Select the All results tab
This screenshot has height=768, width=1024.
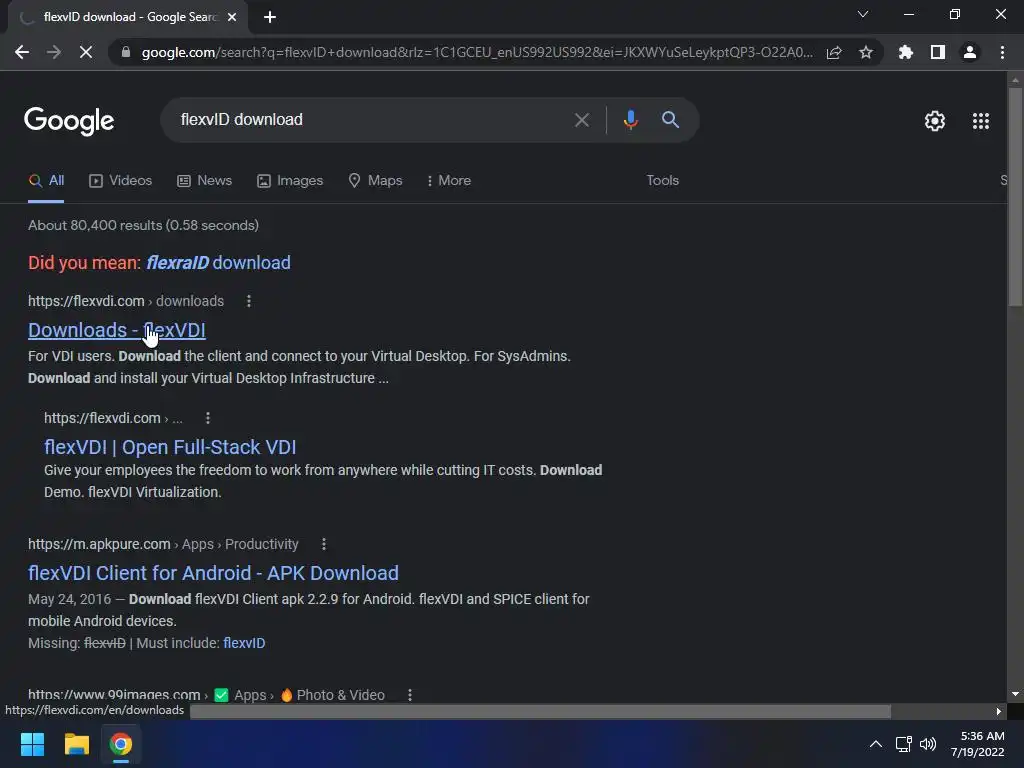click(46, 181)
